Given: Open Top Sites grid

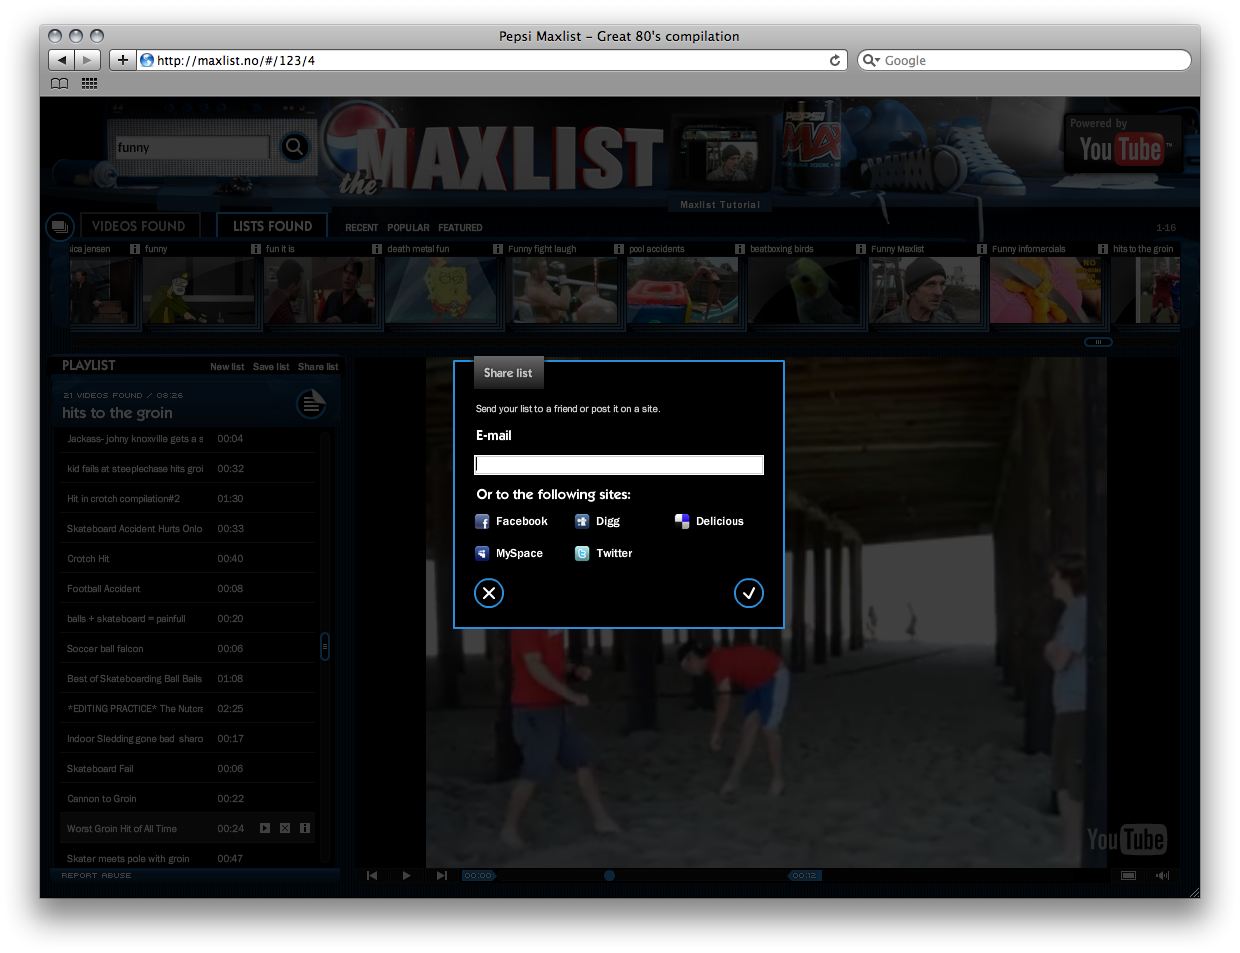Looking at the screenshot, I should [90, 83].
